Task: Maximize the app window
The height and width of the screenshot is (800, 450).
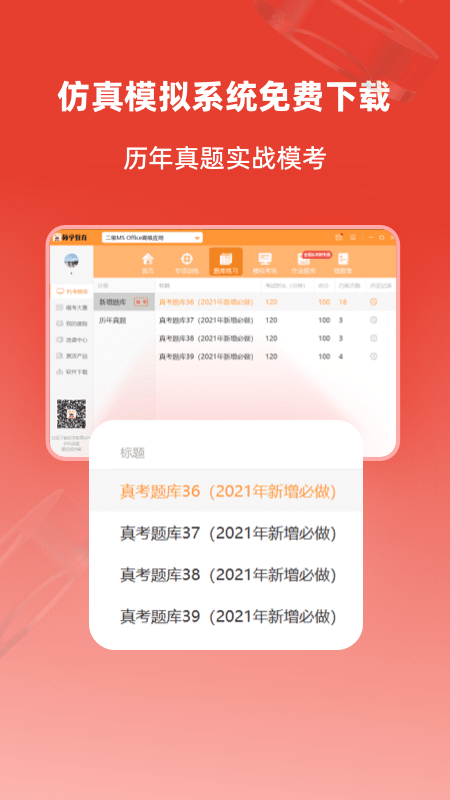Action: (381, 238)
